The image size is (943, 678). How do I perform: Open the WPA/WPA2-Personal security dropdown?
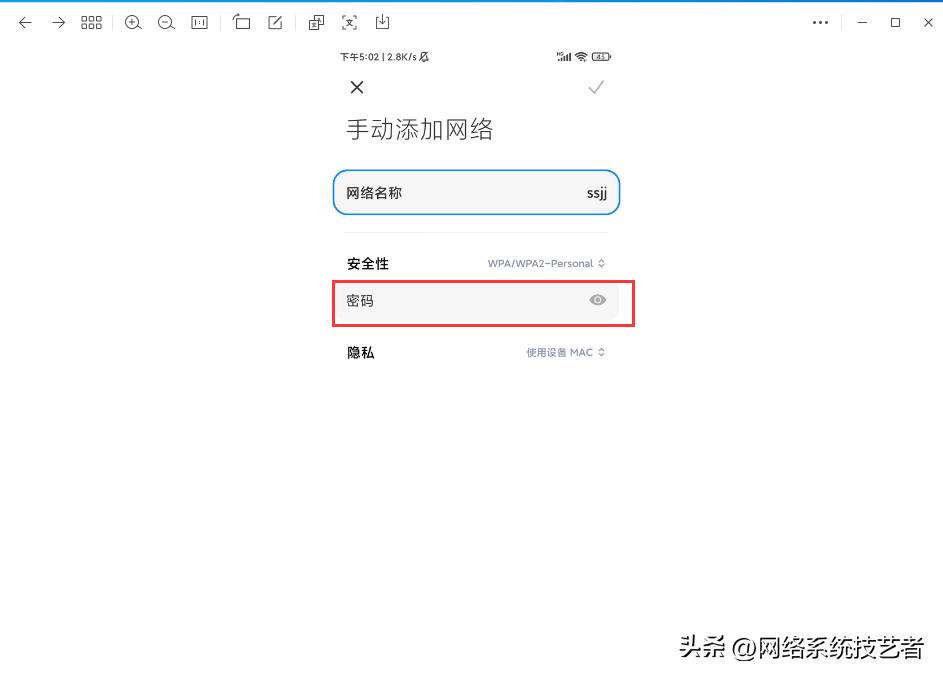[546, 263]
